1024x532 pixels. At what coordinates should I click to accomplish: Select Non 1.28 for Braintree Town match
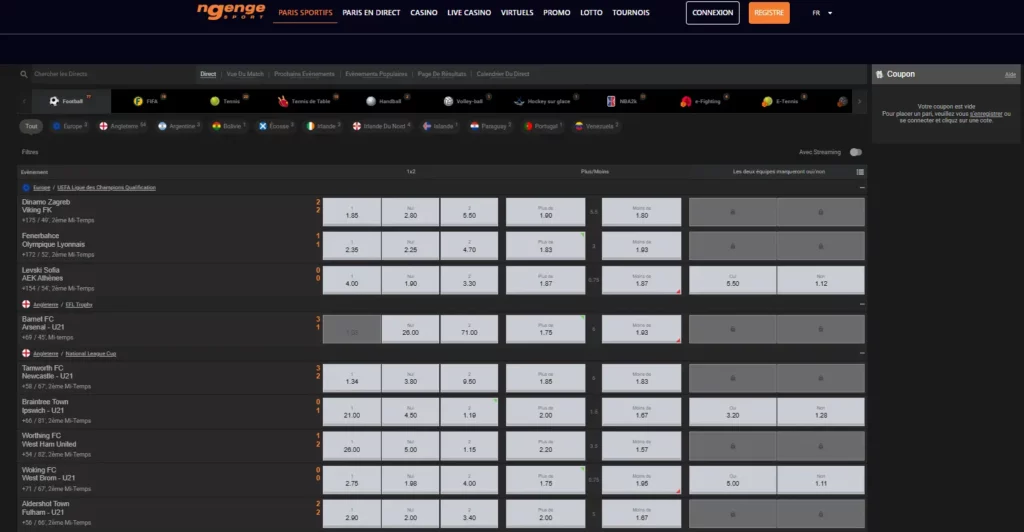coord(821,412)
